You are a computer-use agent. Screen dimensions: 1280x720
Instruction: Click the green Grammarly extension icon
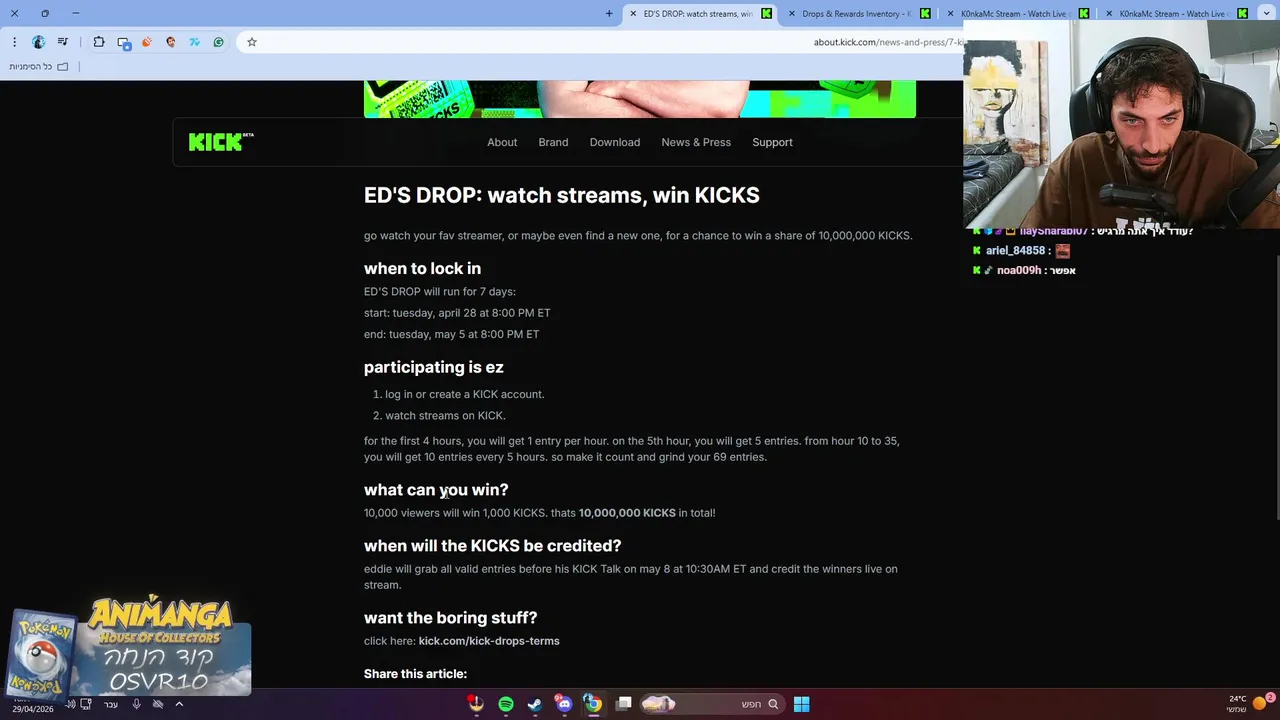tap(219, 42)
